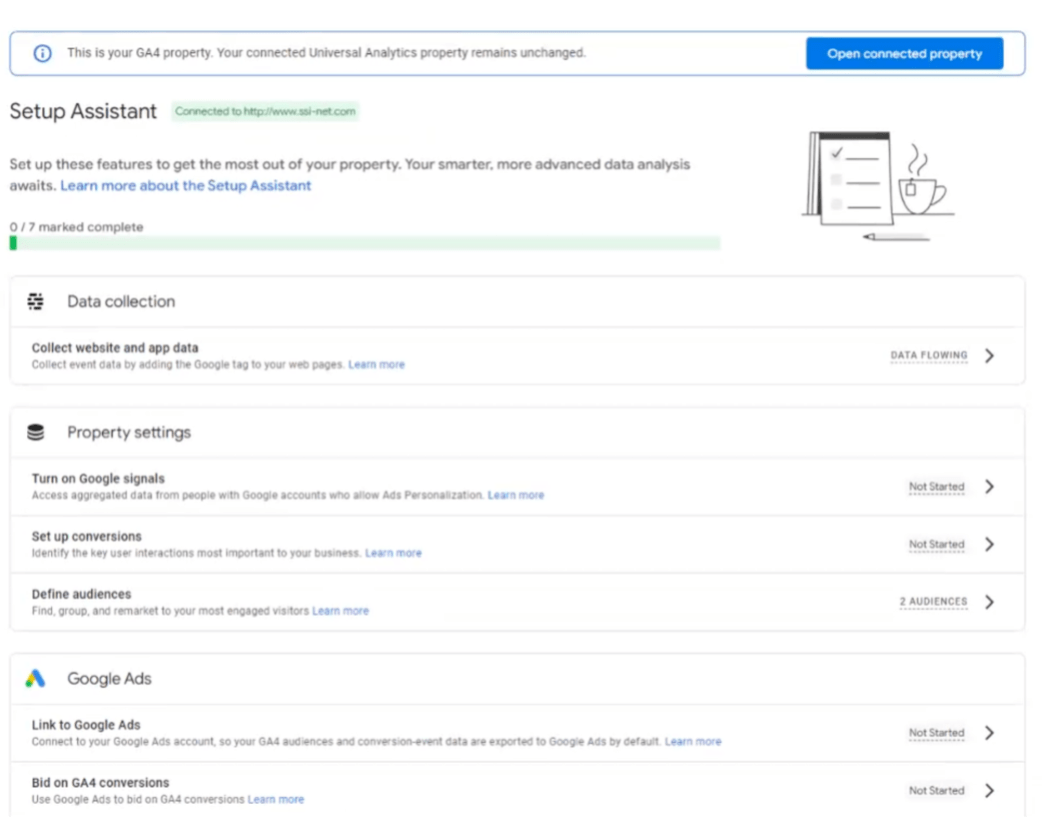Click the Property settings section heading
The image size is (1045, 821).
click(129, 433)
